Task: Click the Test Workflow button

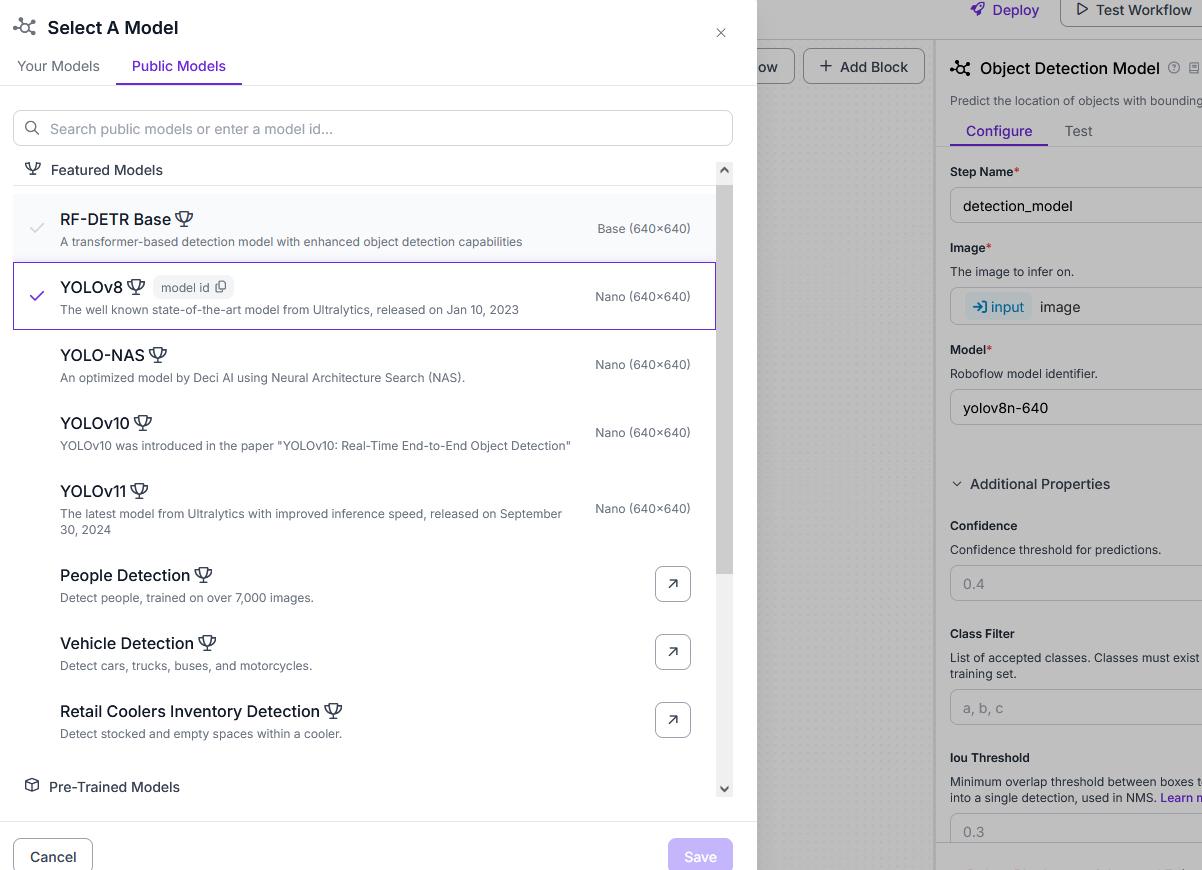Action: coord(1132,10)
